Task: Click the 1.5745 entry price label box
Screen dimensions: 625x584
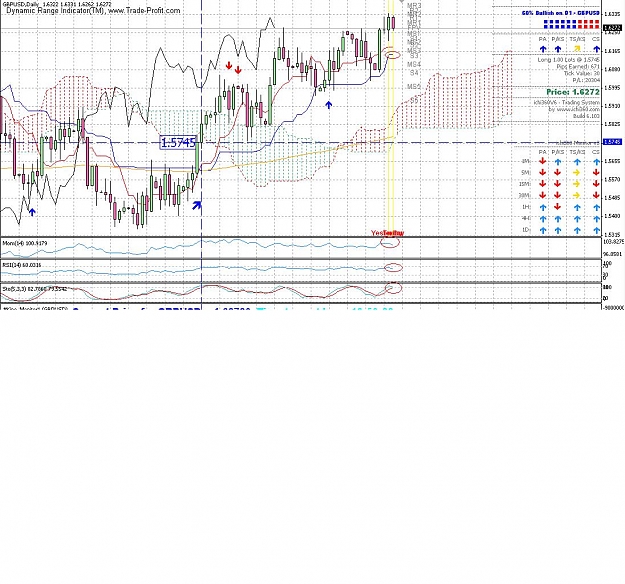Action: pos(178,143)
